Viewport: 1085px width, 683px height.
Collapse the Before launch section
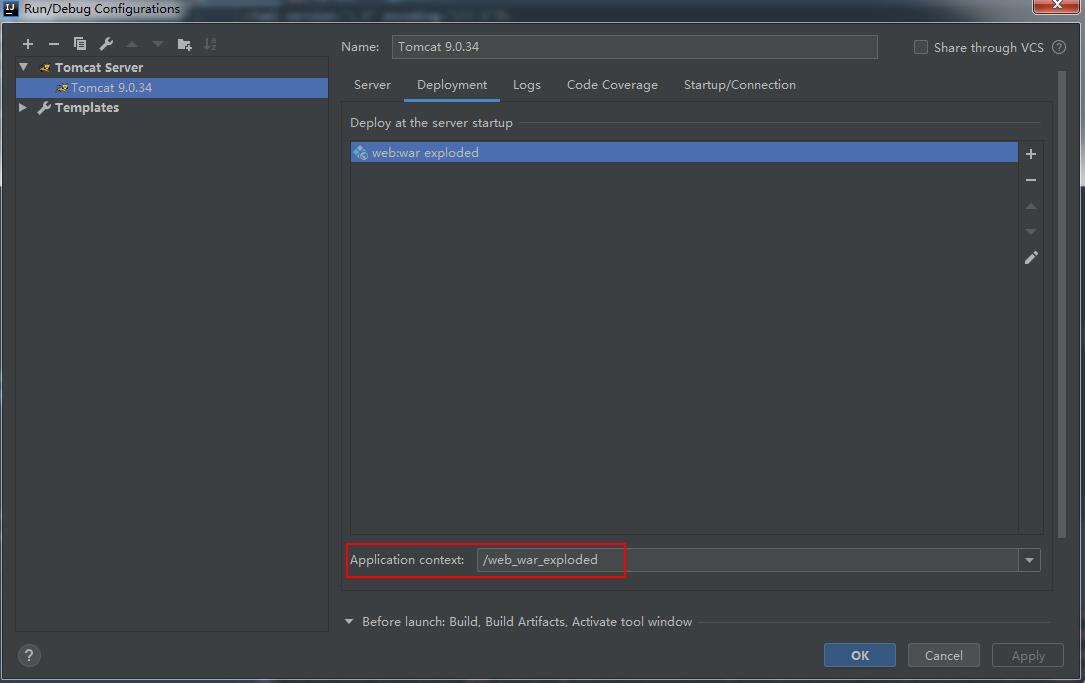tap(349, 621)
